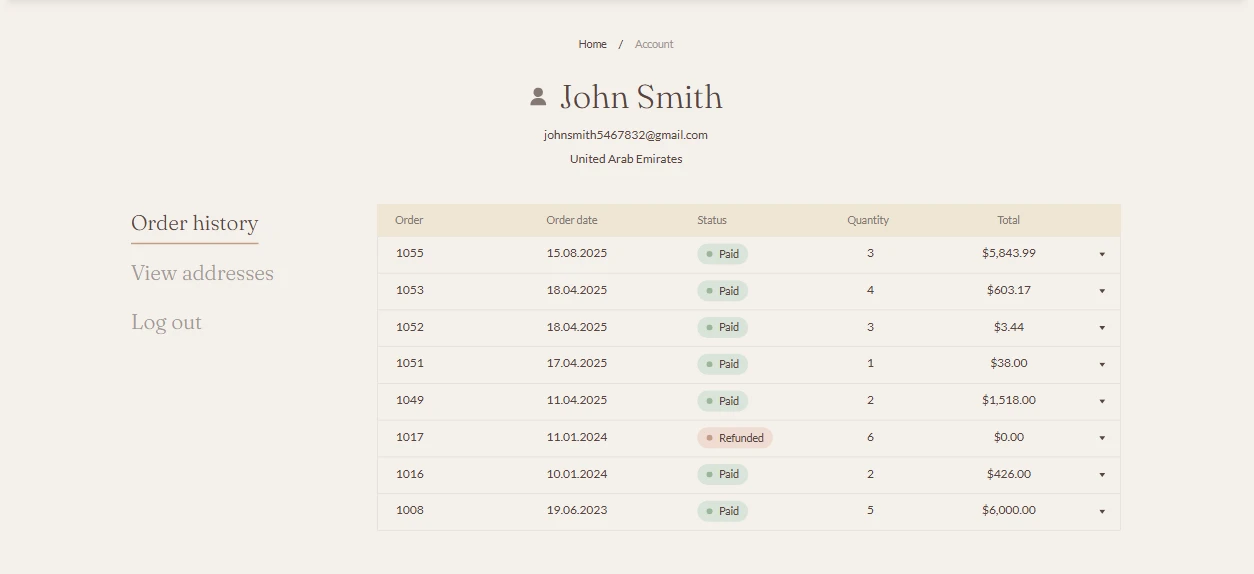Click the date 10.01.2024
Screen dimensions: 1254x574
click(577, 474)
